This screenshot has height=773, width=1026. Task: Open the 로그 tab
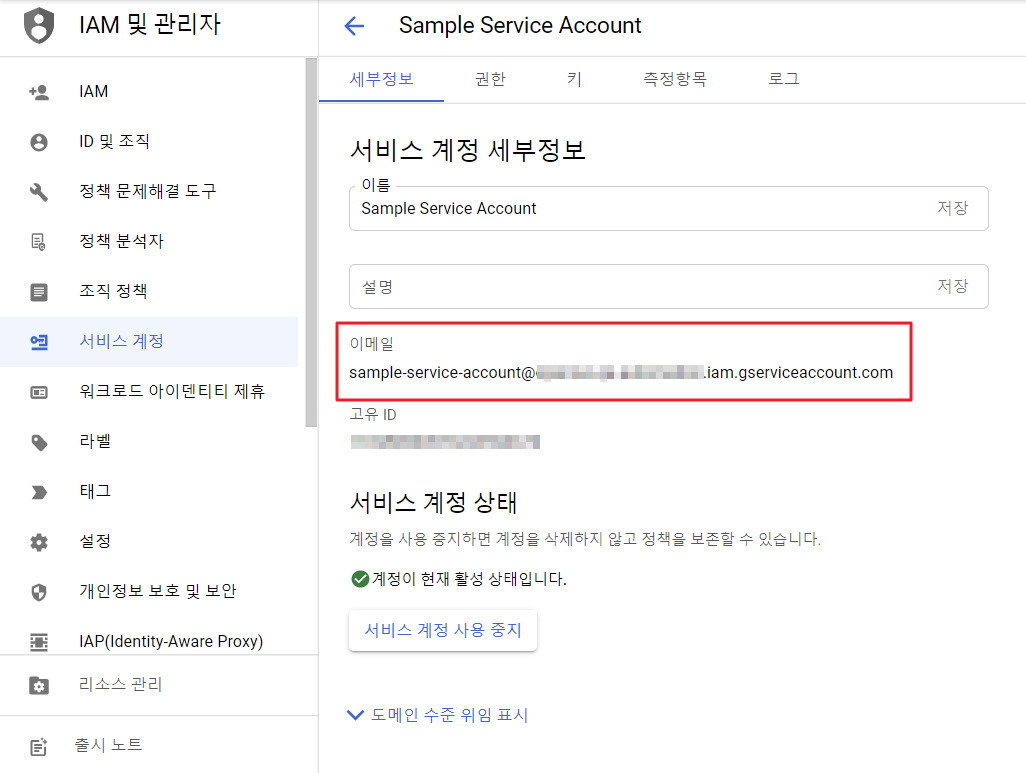[x=783, y=80]
